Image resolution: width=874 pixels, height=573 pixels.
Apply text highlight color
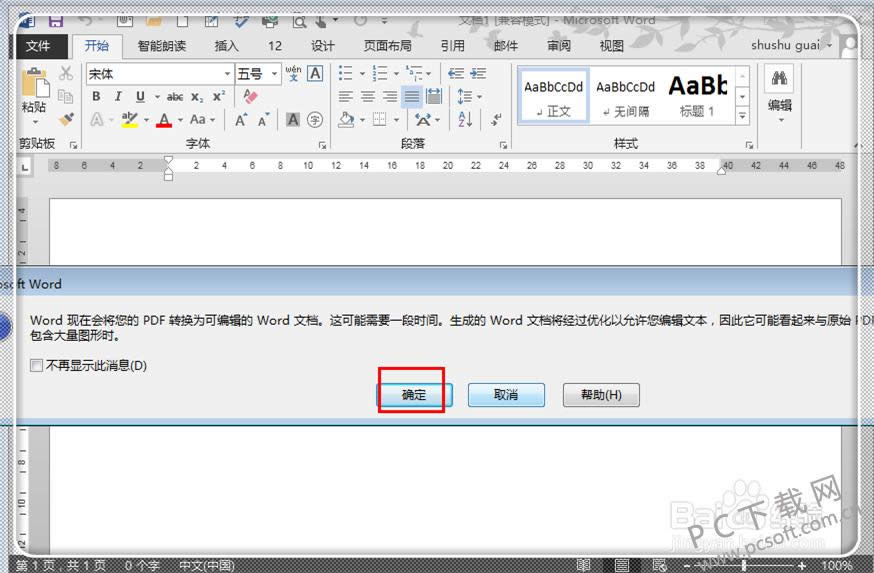(x=129, y=119)
